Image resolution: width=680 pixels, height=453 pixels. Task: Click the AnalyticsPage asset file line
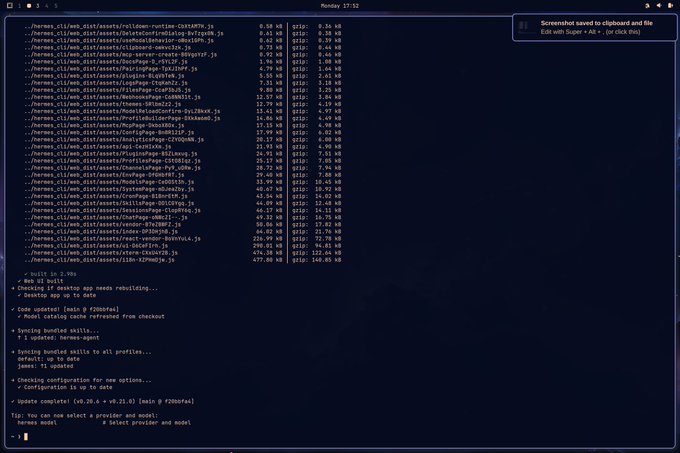(x=114, y=140)
